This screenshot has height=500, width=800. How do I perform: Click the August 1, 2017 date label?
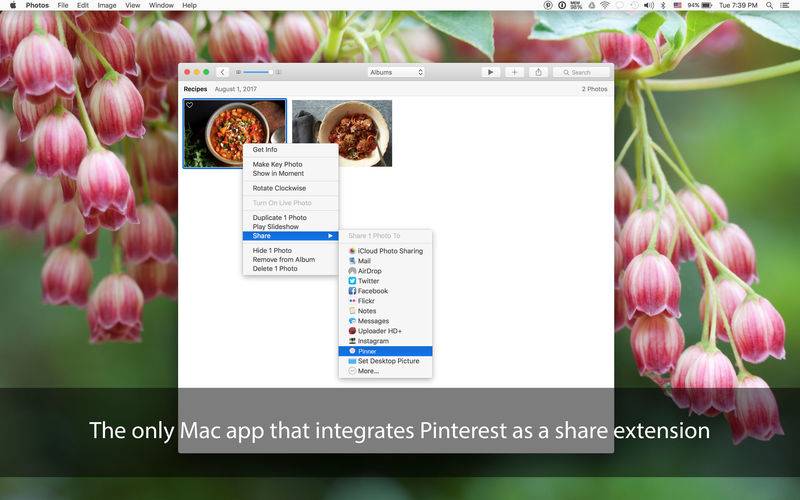[x=235, y=89]
